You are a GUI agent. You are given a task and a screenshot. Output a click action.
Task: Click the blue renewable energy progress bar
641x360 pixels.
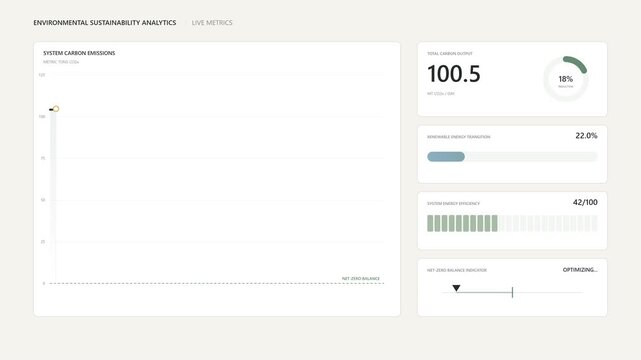click(x=446, y=157)
